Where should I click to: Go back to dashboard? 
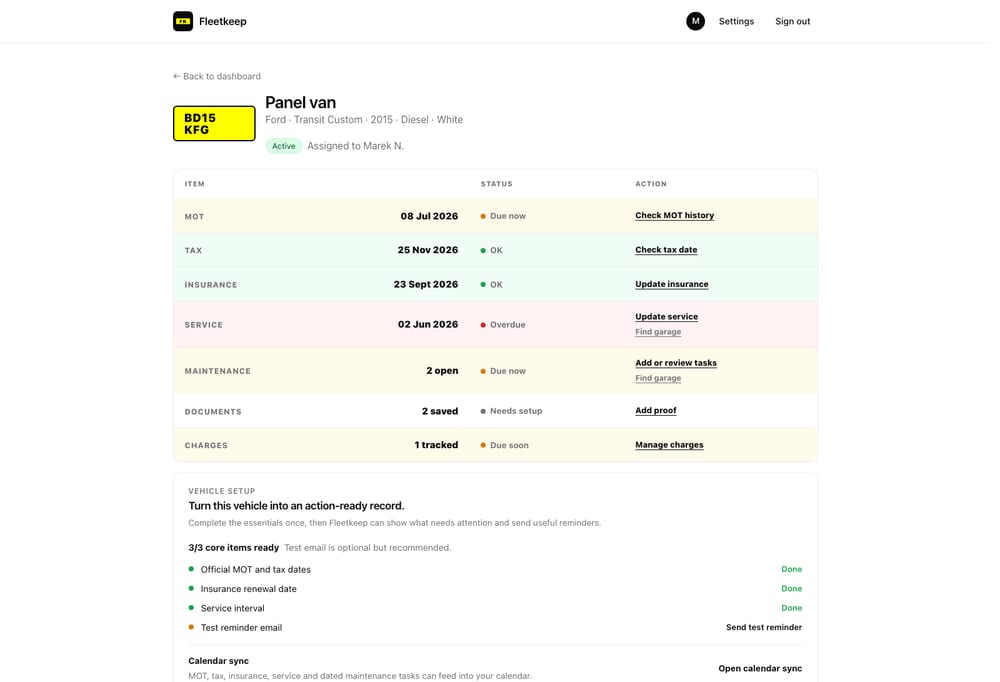click(217, 76)
